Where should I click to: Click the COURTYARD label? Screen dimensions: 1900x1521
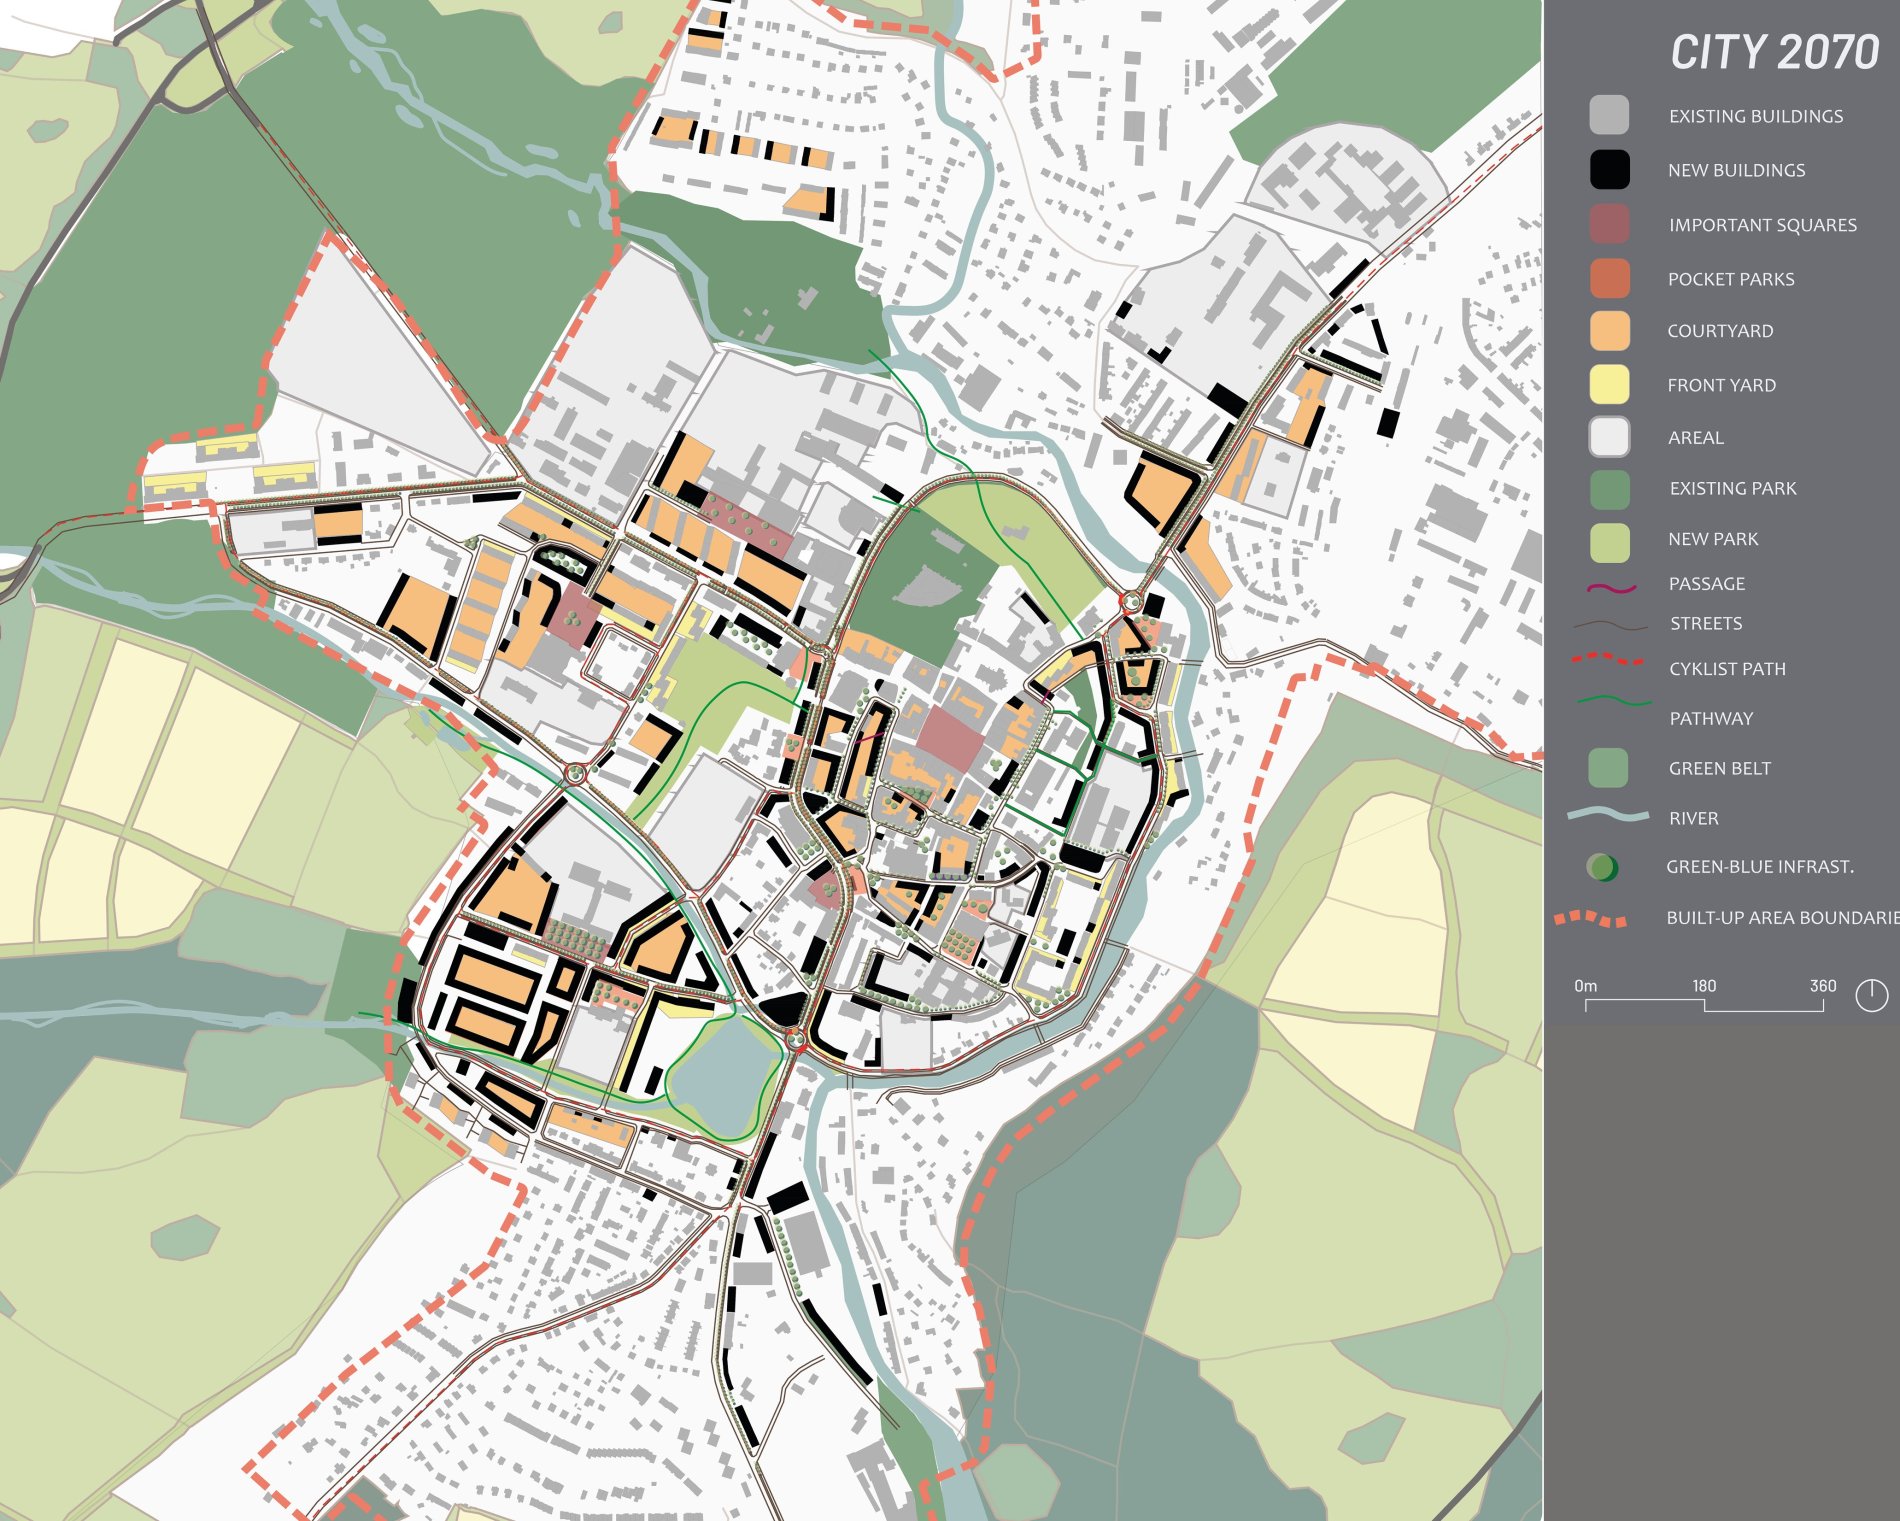(x=1721, y=331)
